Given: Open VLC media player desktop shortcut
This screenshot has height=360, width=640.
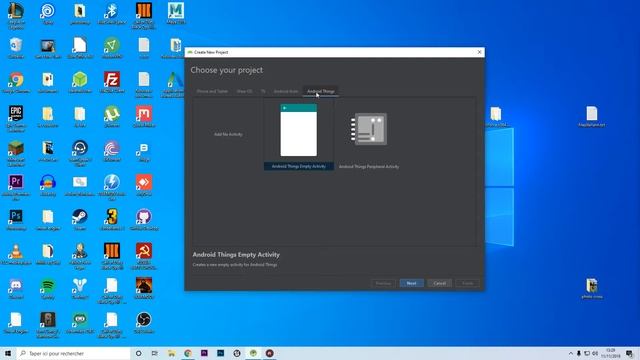Looking at the screenshot, I should click(x=16, y=254).
